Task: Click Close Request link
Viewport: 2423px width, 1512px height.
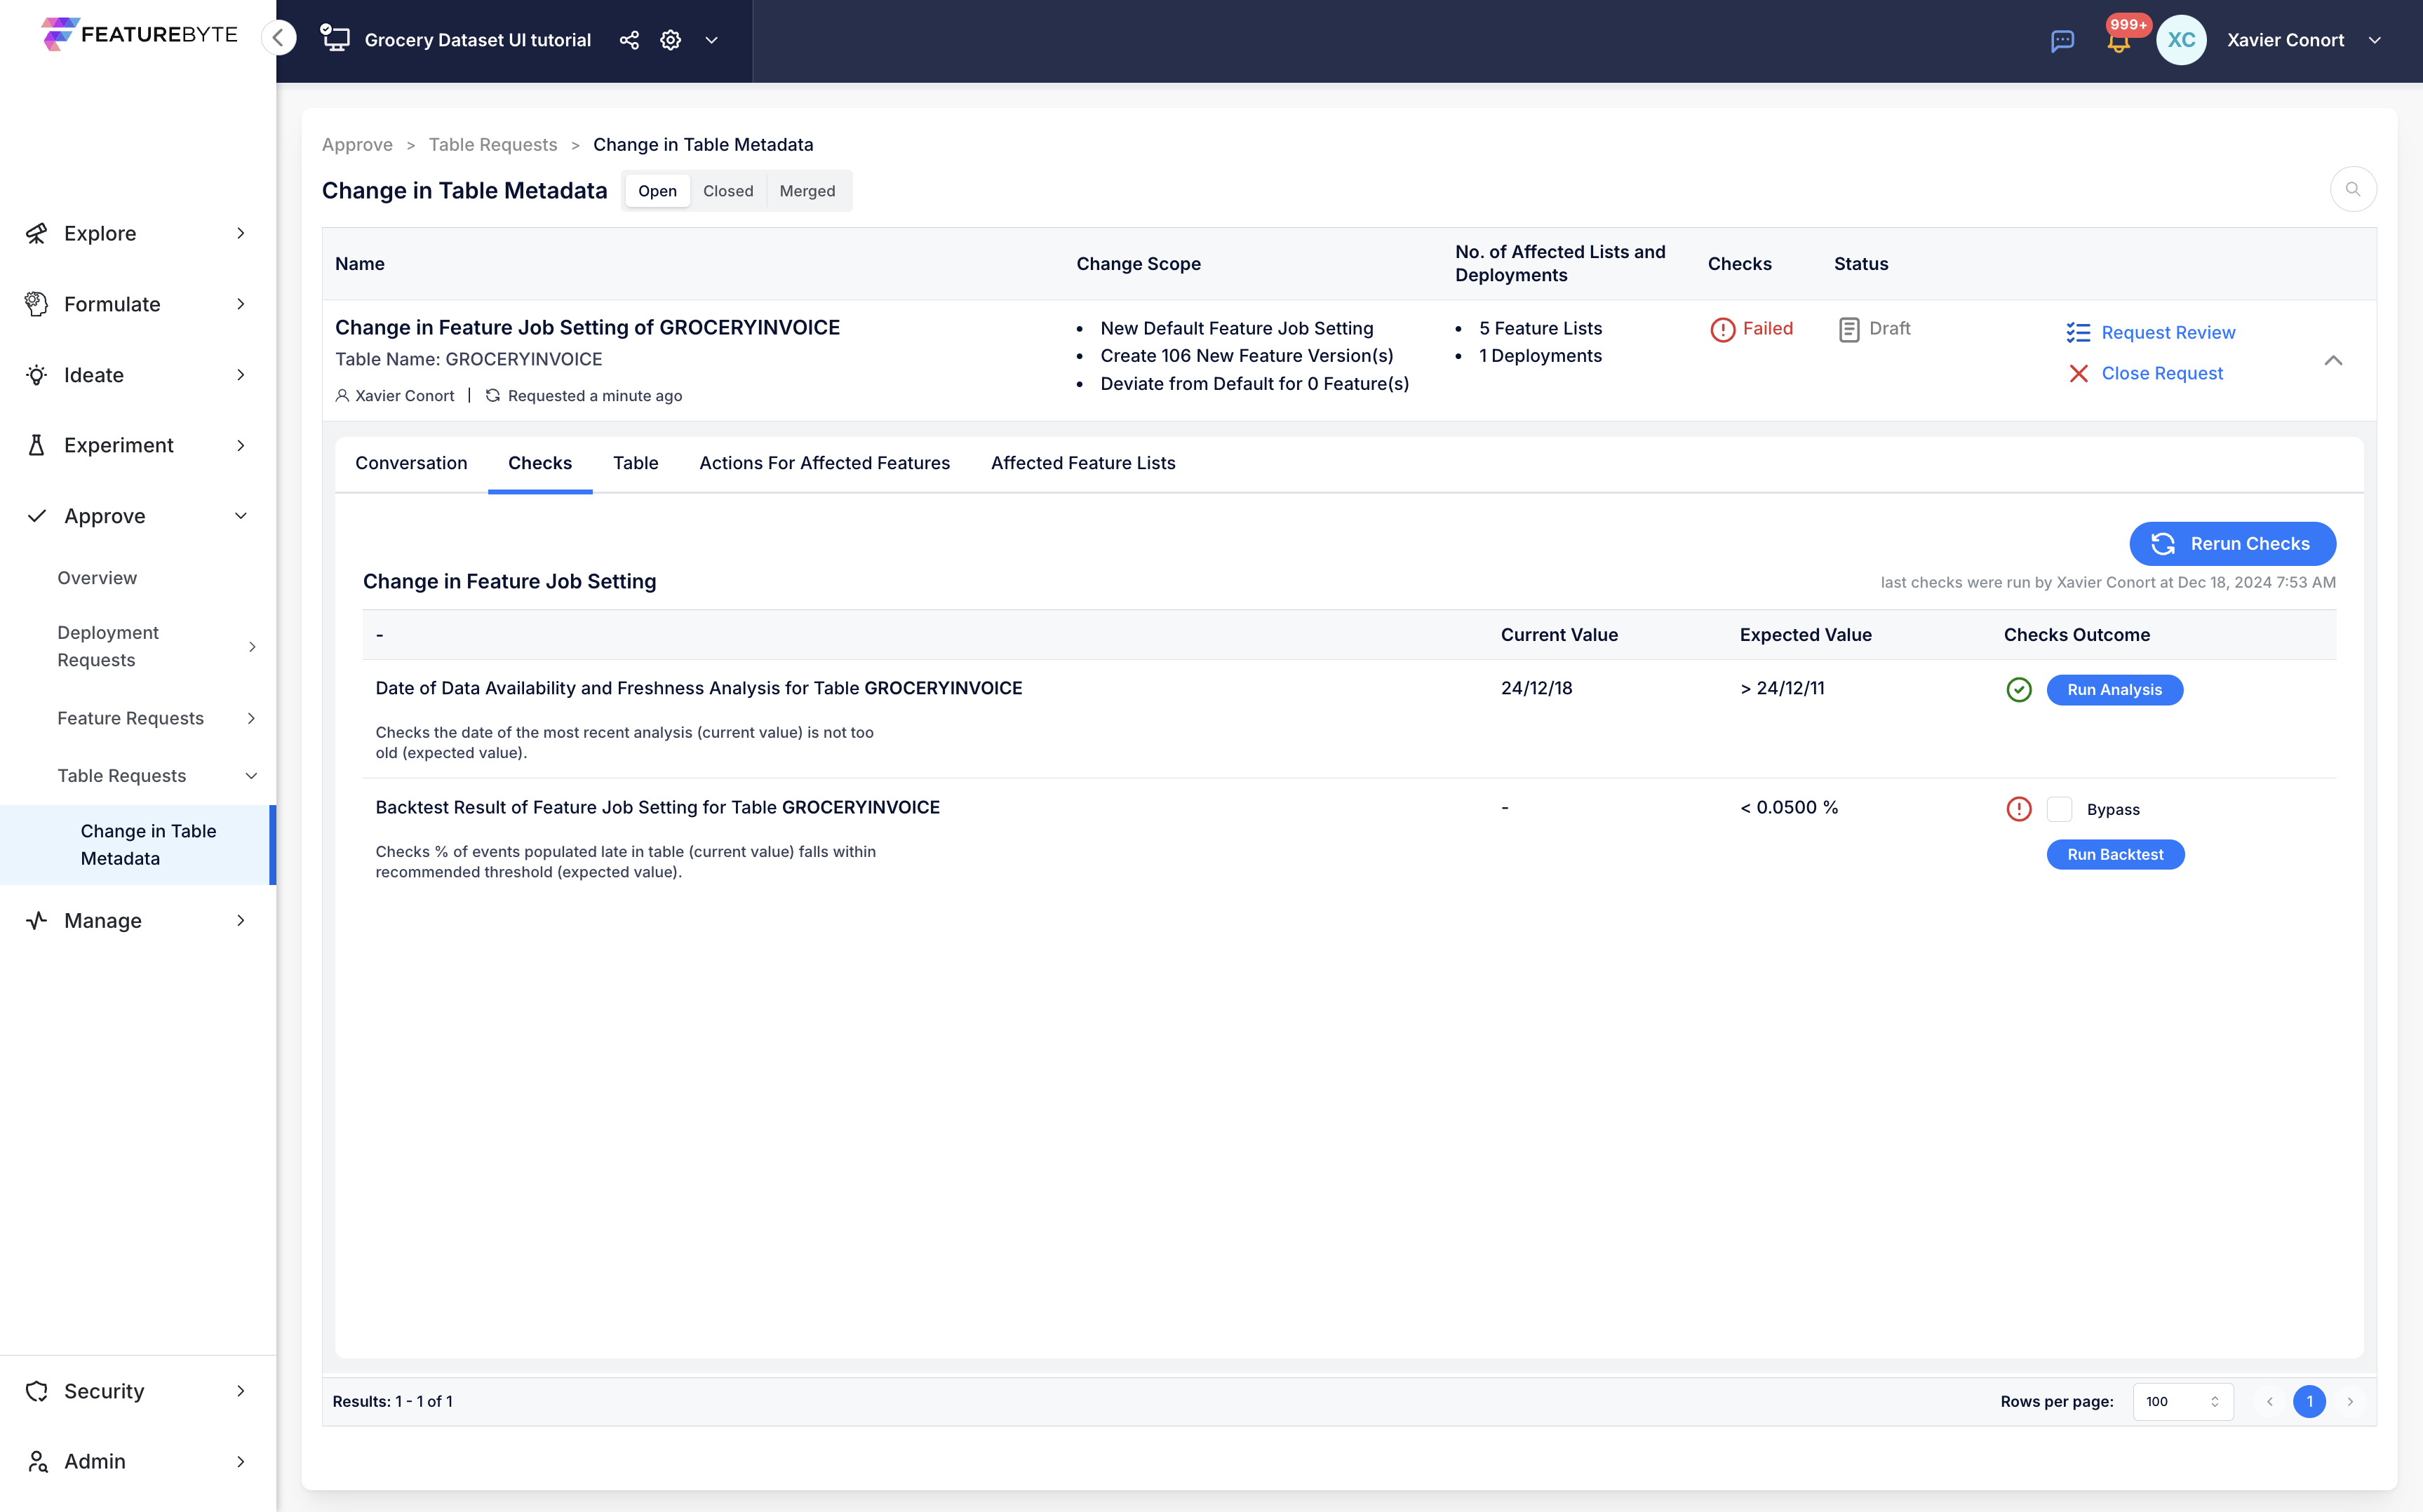Action: tap(2162, 374)
